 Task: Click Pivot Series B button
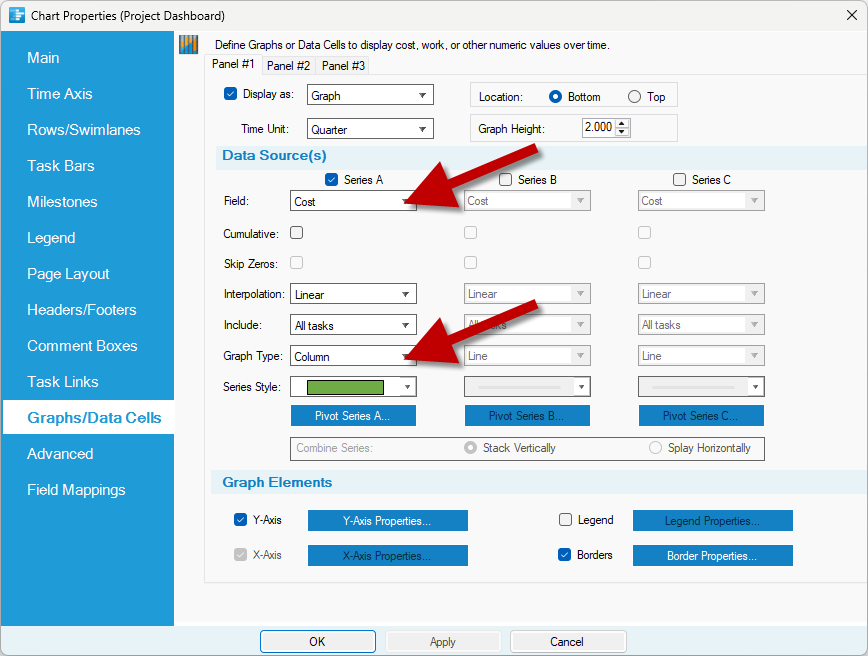click(x=527, y=416)
